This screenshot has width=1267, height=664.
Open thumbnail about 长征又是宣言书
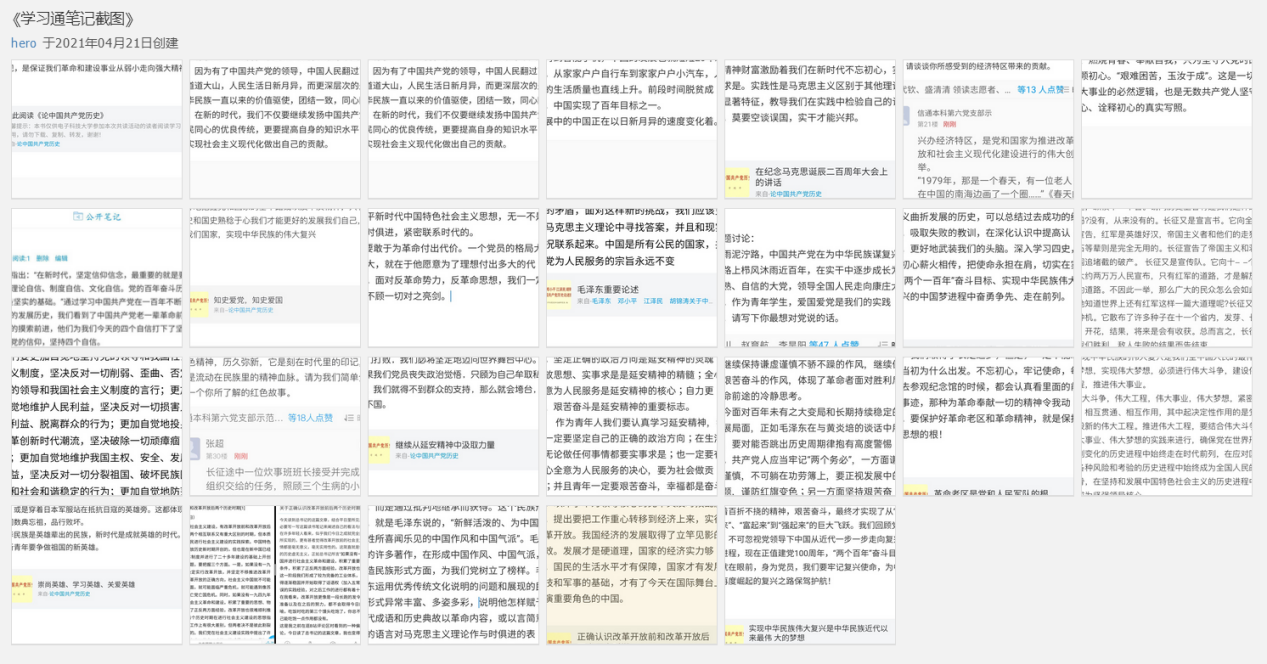coord(1166,277)
